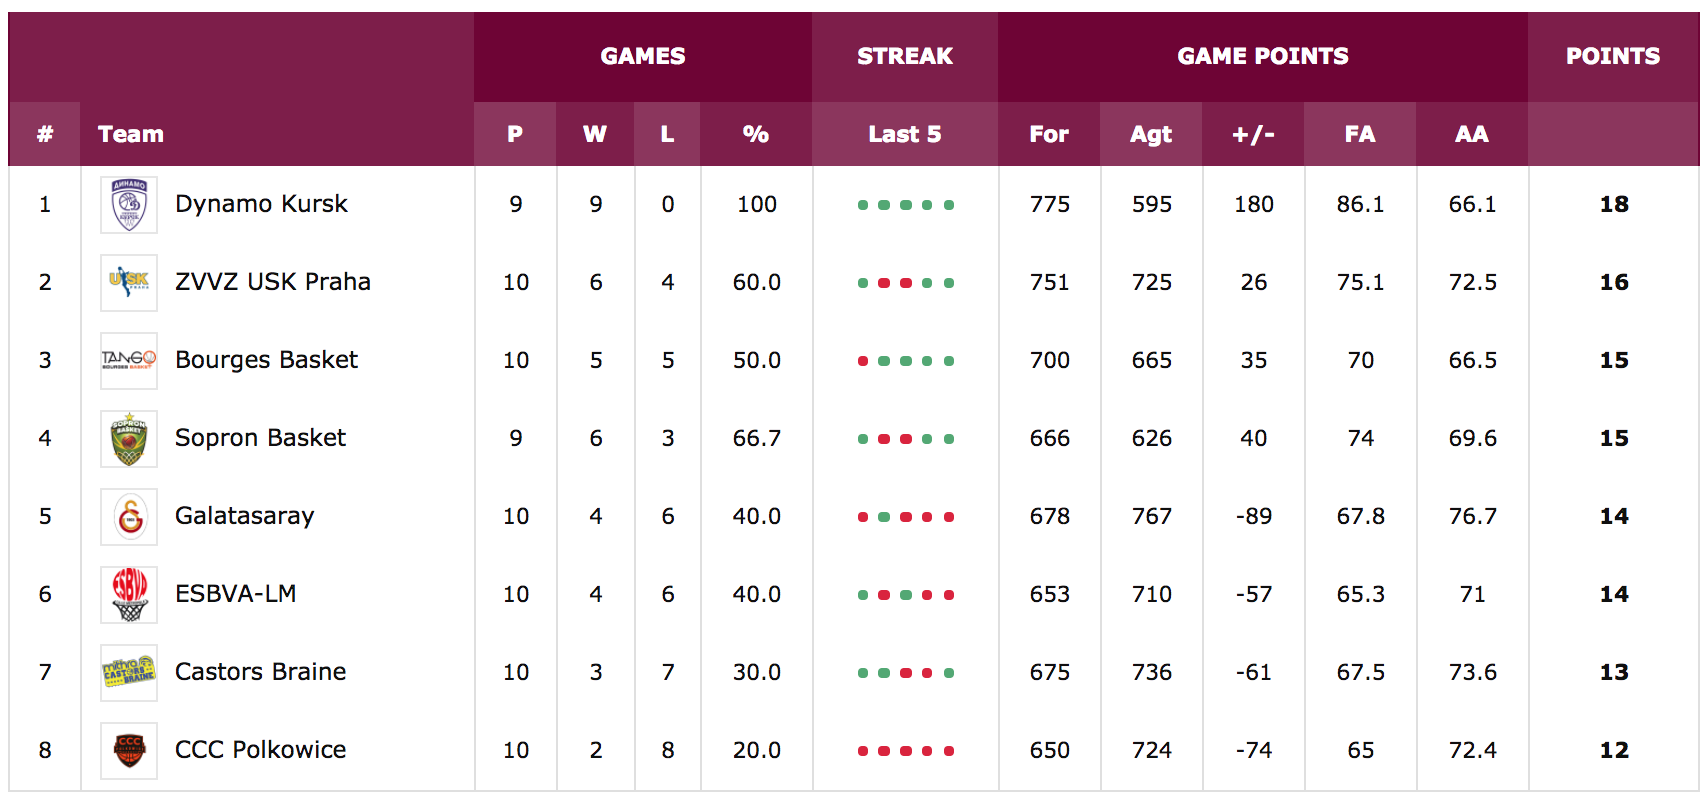This screenshot has height=800, width=1708.
Task: Click the GAME POINTS group header
Action: [1263, 56]
